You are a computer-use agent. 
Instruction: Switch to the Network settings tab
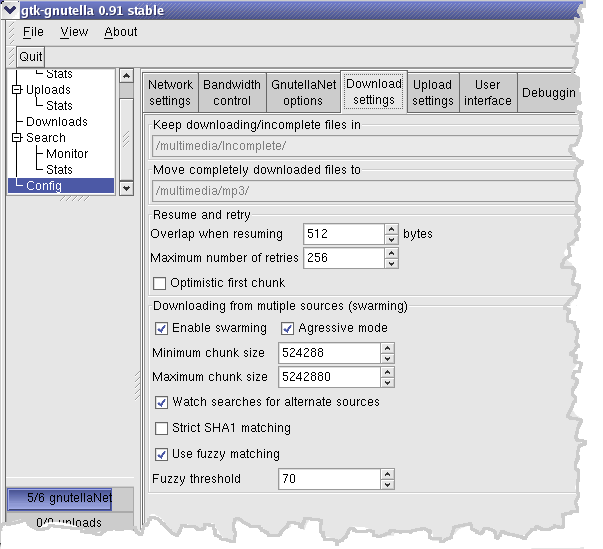pyautogui.click(x=170, y=93)
